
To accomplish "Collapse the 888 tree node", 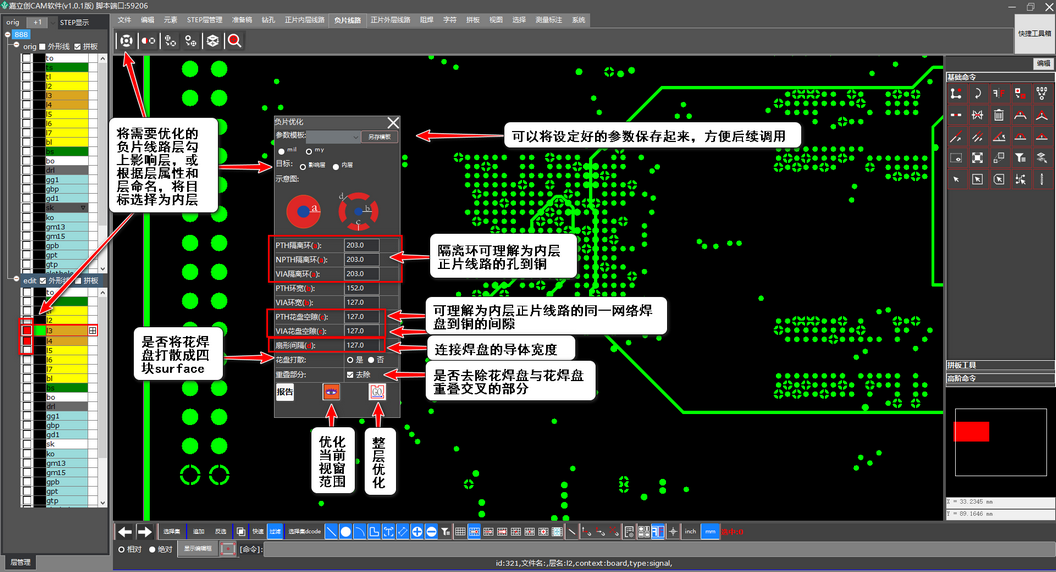I will point(7,34).
